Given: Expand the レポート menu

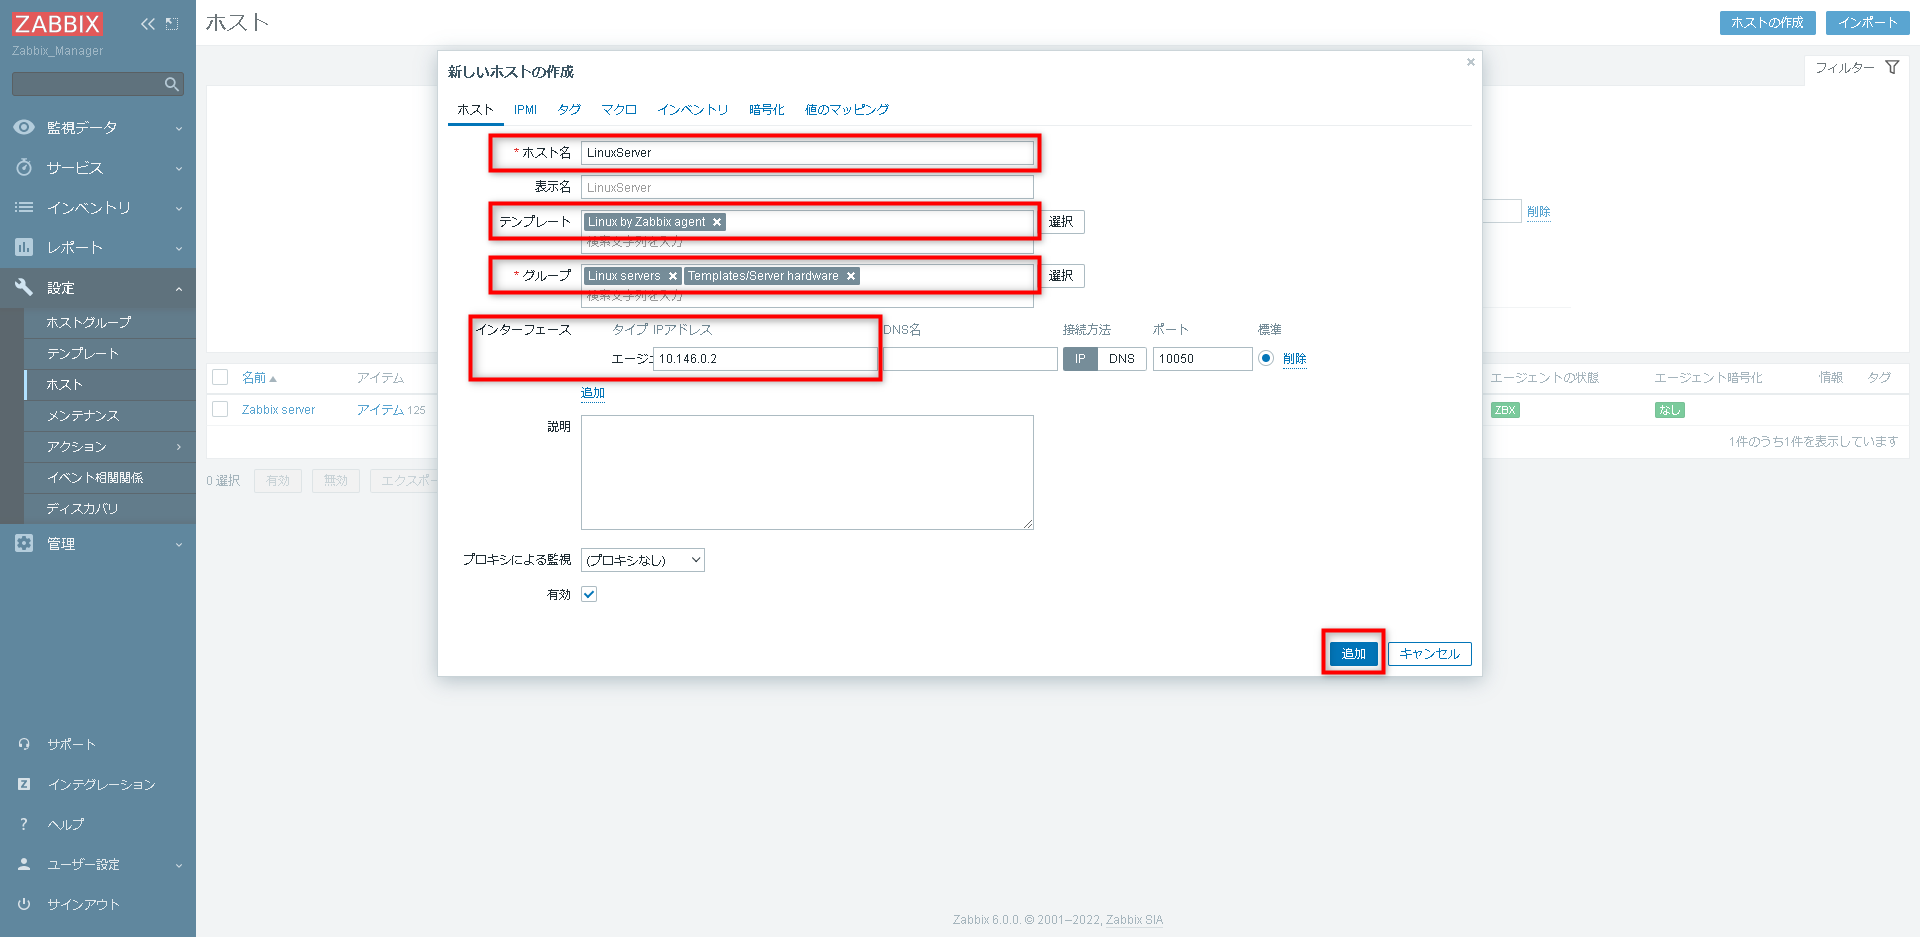Looking at the screenshot, I should click(98, 247).
